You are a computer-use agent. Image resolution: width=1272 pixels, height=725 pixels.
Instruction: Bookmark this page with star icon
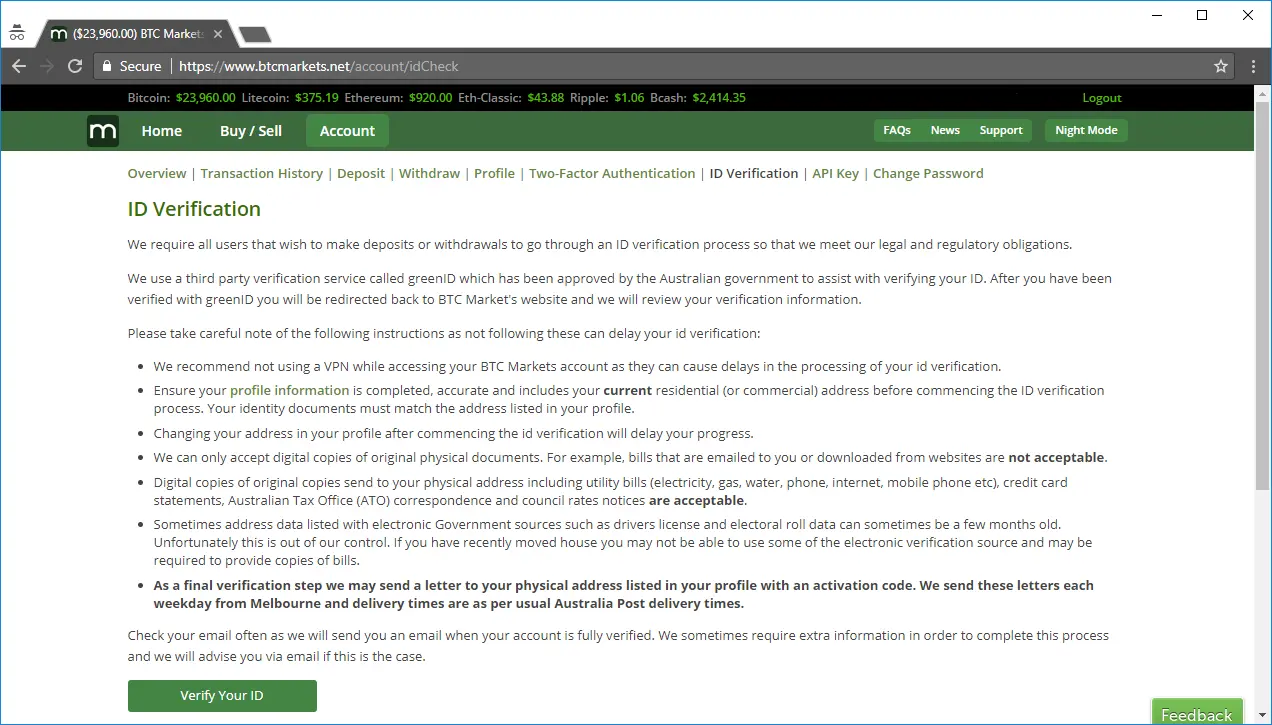pyautogui.click(x=1221, y=66)
